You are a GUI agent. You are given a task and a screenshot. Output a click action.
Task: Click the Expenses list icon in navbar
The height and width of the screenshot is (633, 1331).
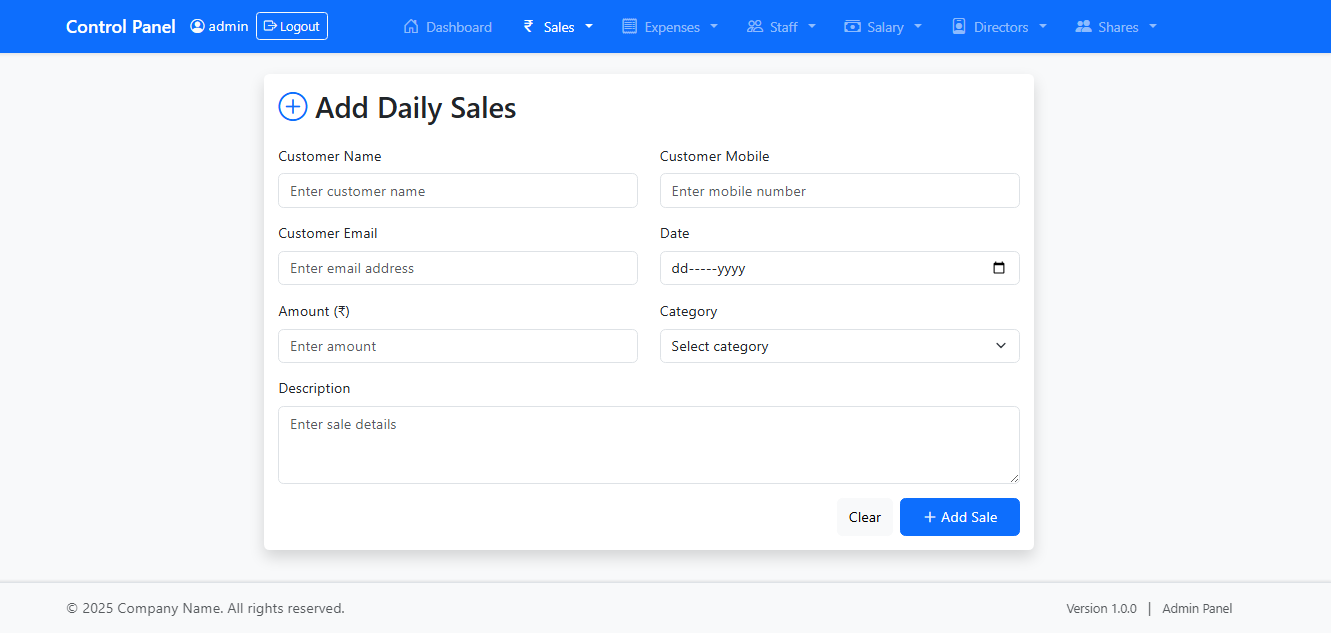(x=629, y=27)
